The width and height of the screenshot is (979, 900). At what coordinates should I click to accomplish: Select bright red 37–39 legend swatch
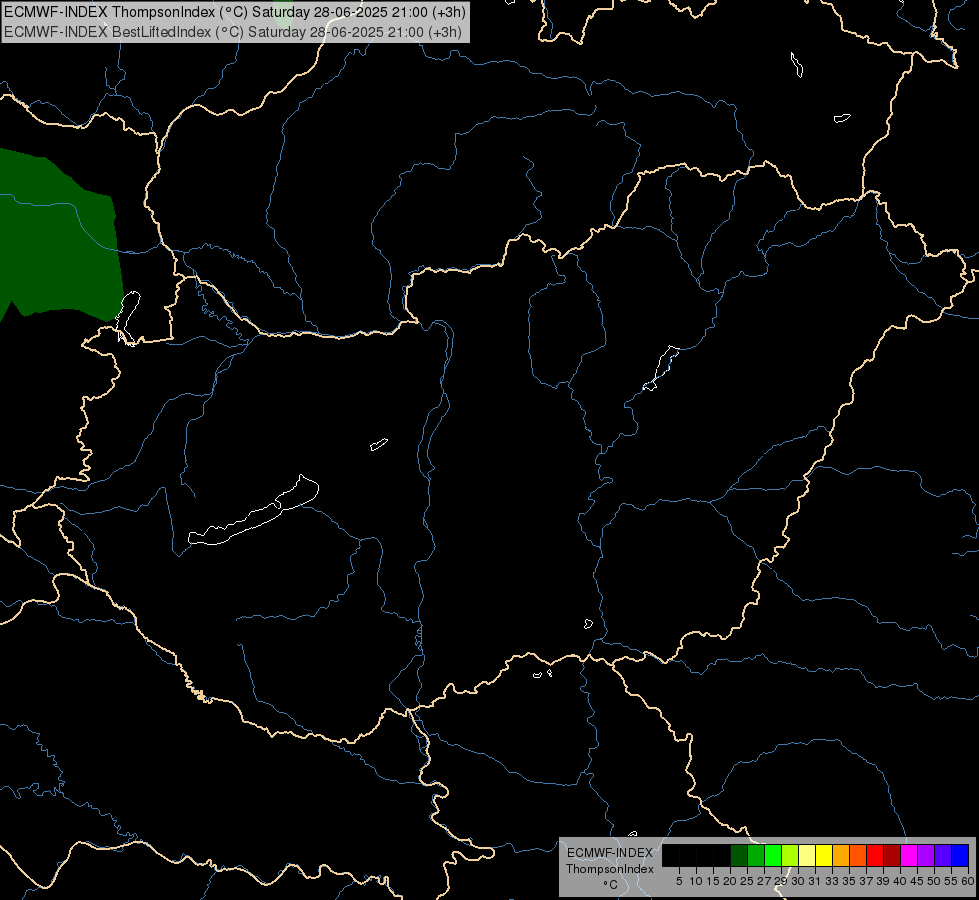875,856
